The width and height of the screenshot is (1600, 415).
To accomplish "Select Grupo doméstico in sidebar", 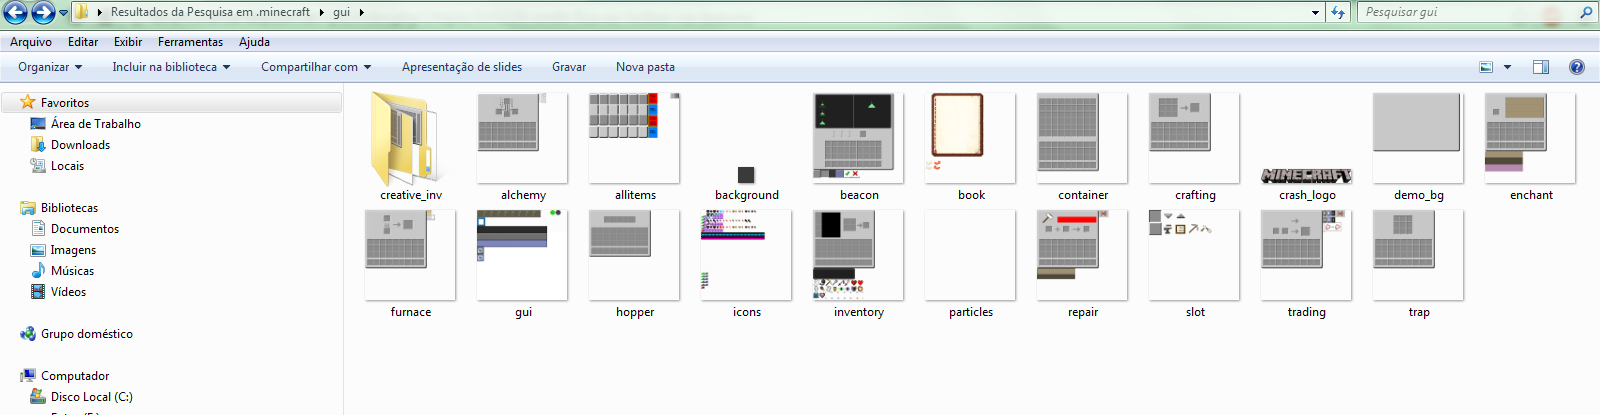I will coord(86,334).
